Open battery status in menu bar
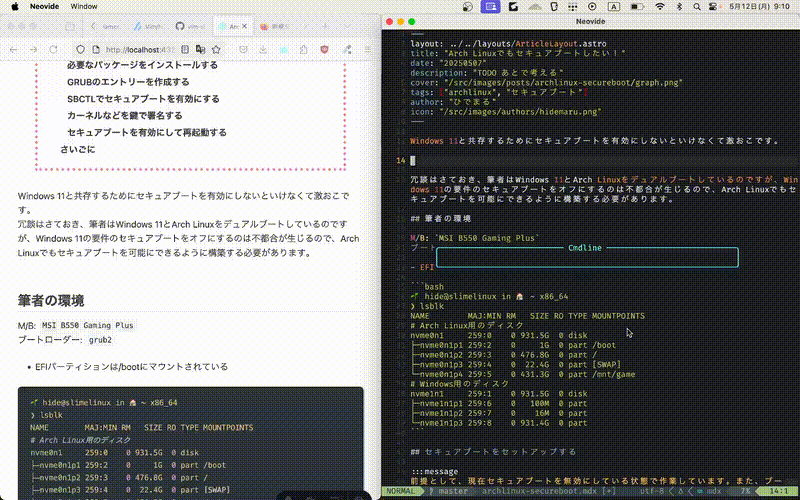This screenshot has width=800, height=500. coord(637,7)
